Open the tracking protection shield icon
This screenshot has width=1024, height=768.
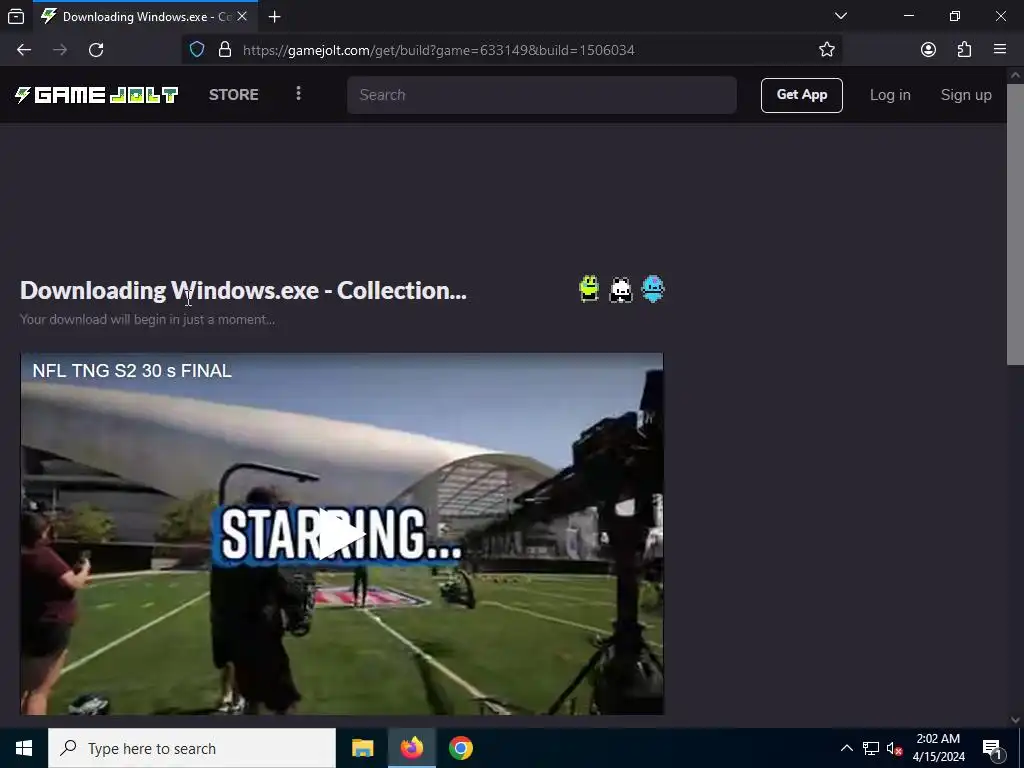[x=197, y=50]
